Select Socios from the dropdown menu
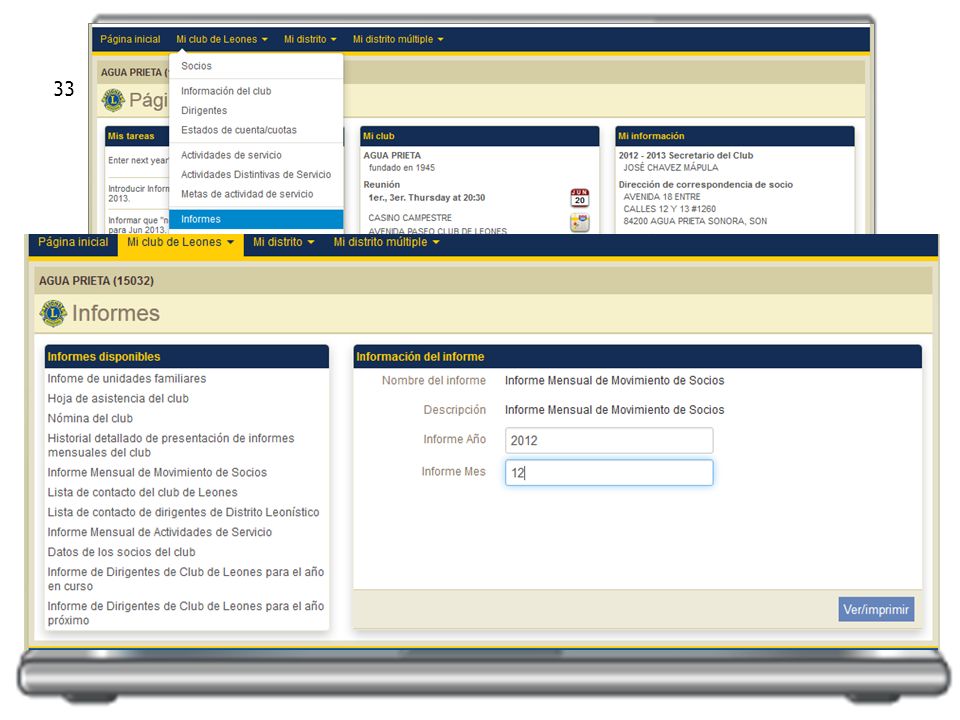 [x=256, y=66]
